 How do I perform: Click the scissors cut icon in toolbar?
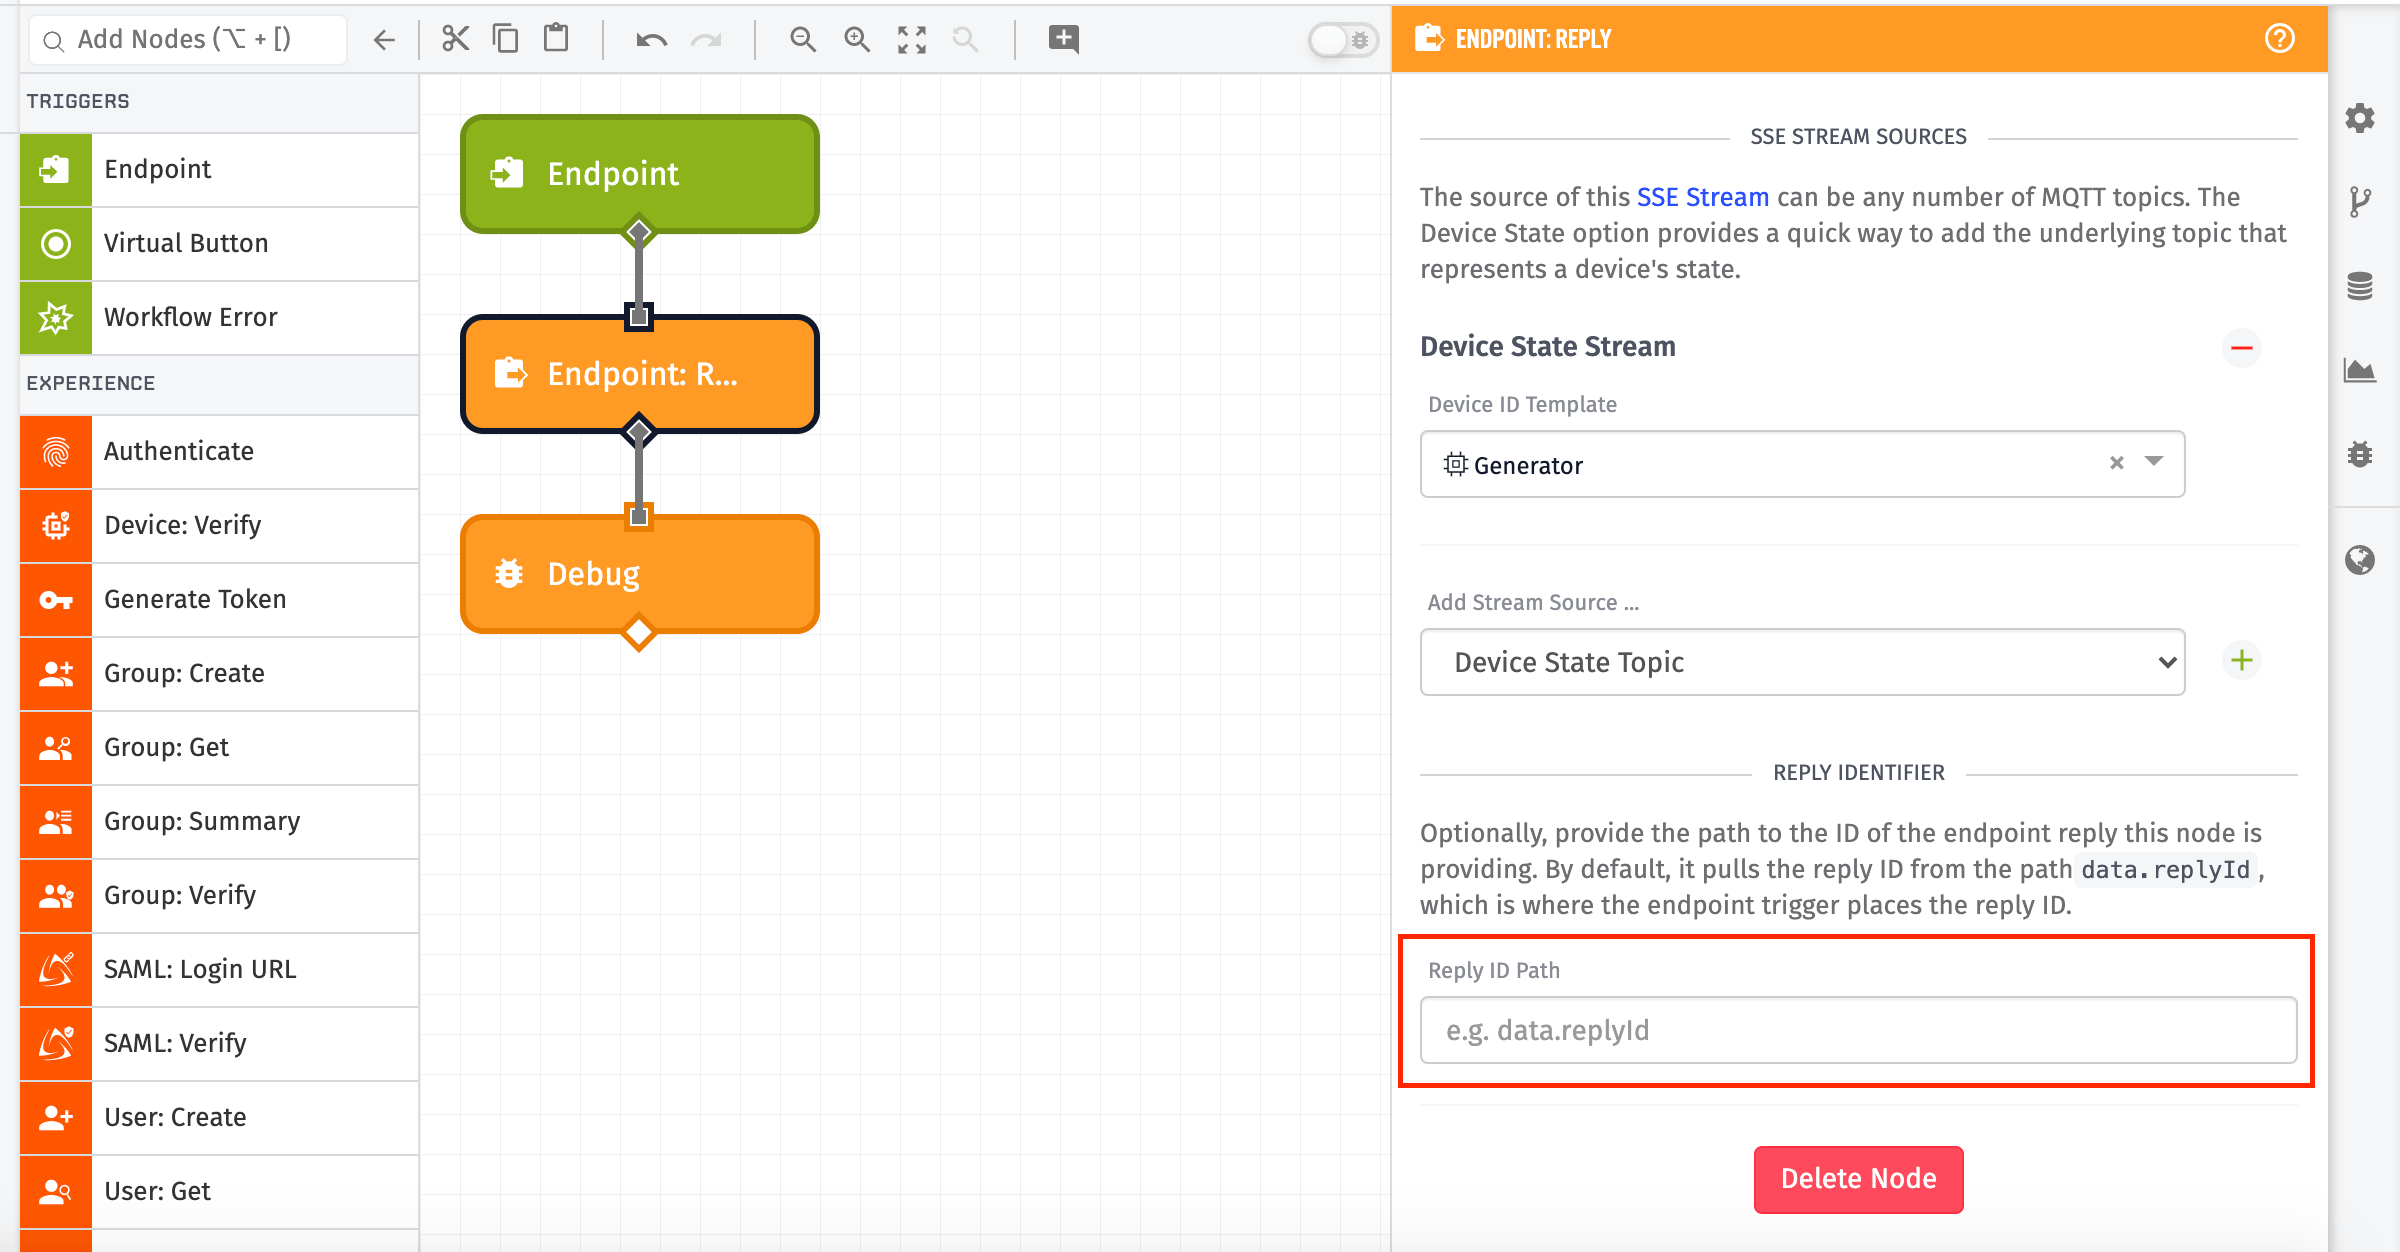click(x=455, y=39)
